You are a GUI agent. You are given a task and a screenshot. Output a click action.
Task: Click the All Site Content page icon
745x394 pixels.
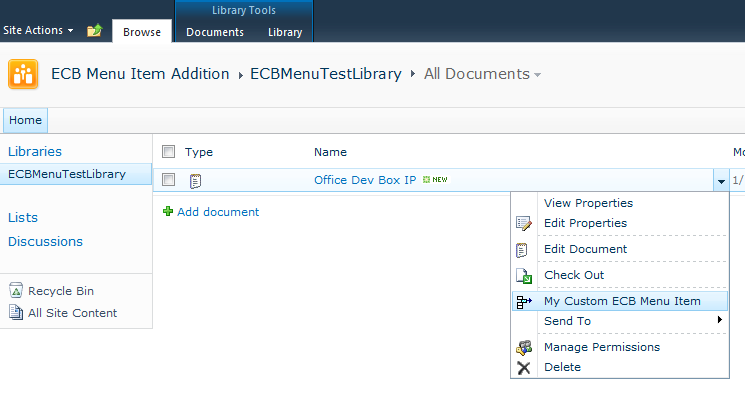[16, 312]
